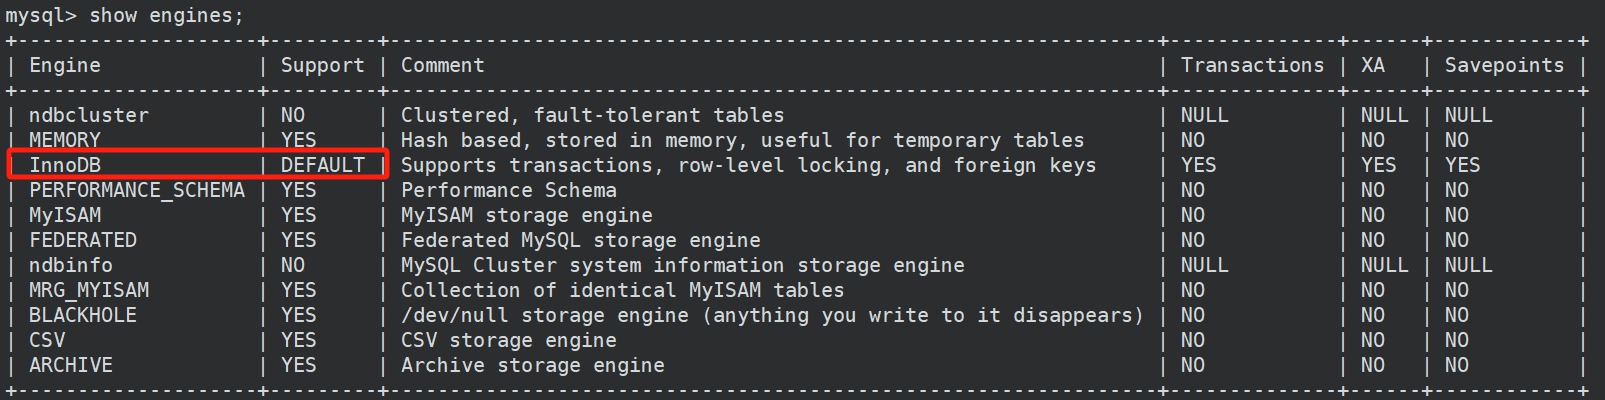Select the MyISAM engine name
Viewport: 1605px width, 400px height.
[x=65, y=215]
